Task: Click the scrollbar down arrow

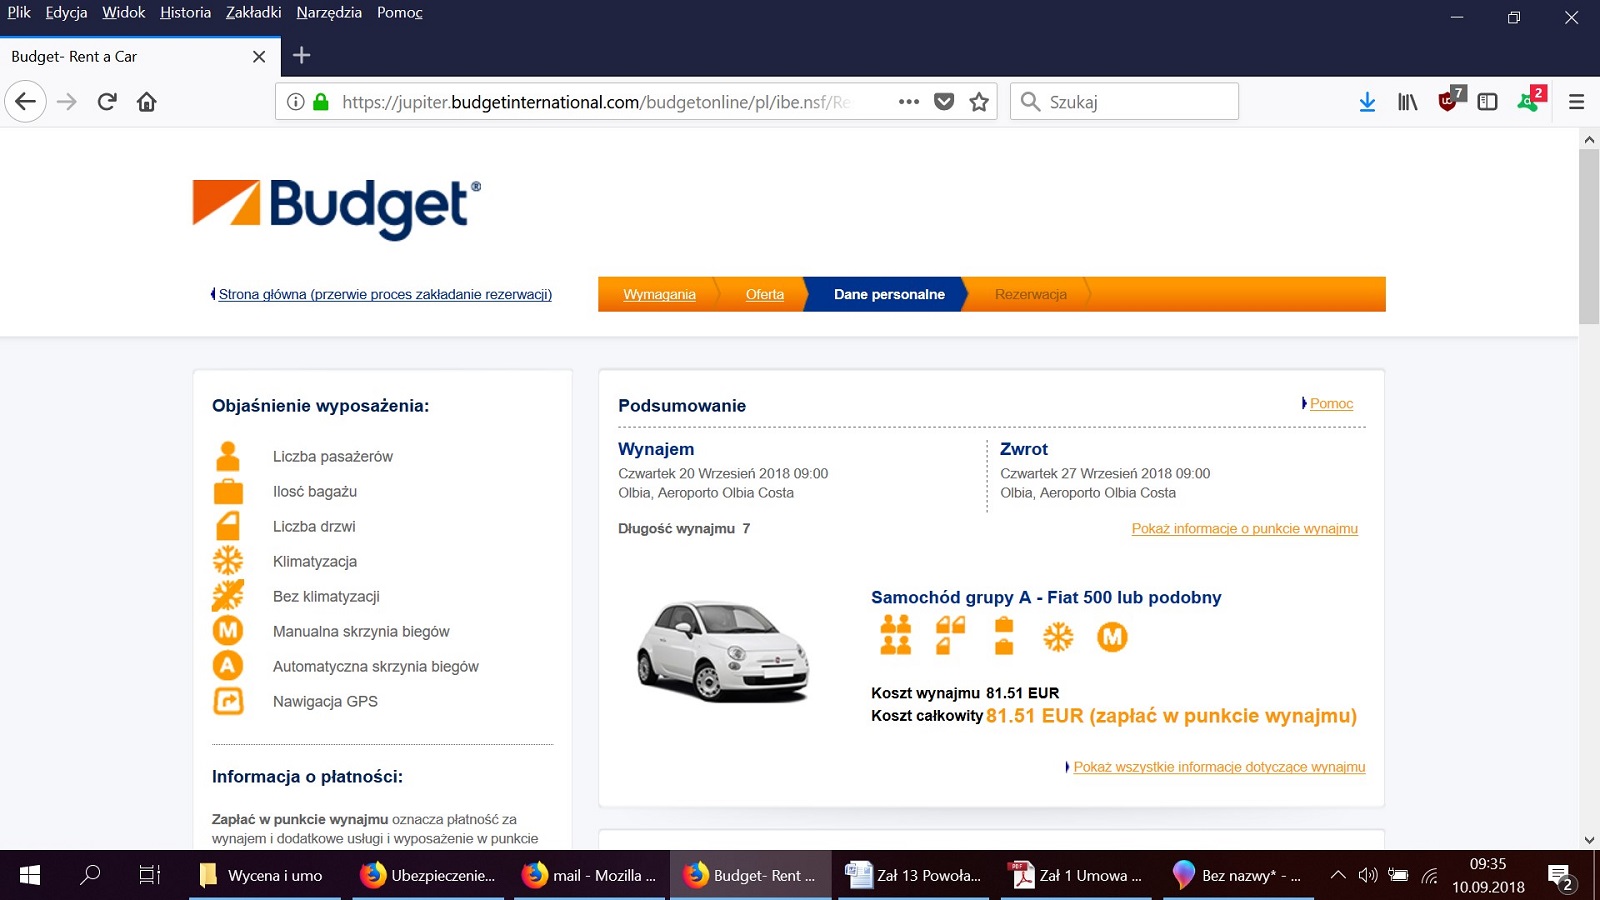Action: click(1589, 840)
